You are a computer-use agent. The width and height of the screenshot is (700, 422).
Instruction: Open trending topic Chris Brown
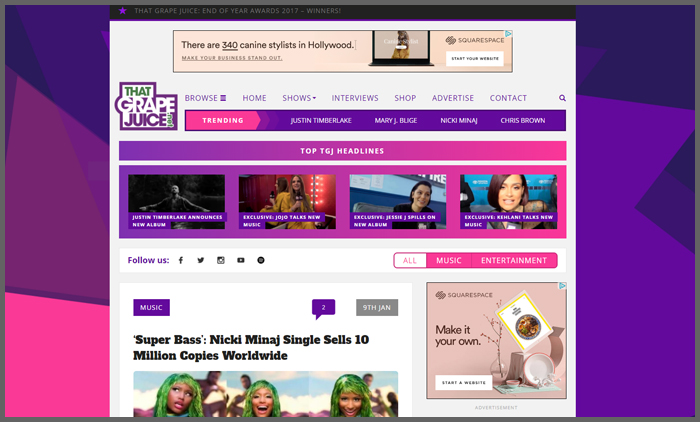click(x=522, y=121)
